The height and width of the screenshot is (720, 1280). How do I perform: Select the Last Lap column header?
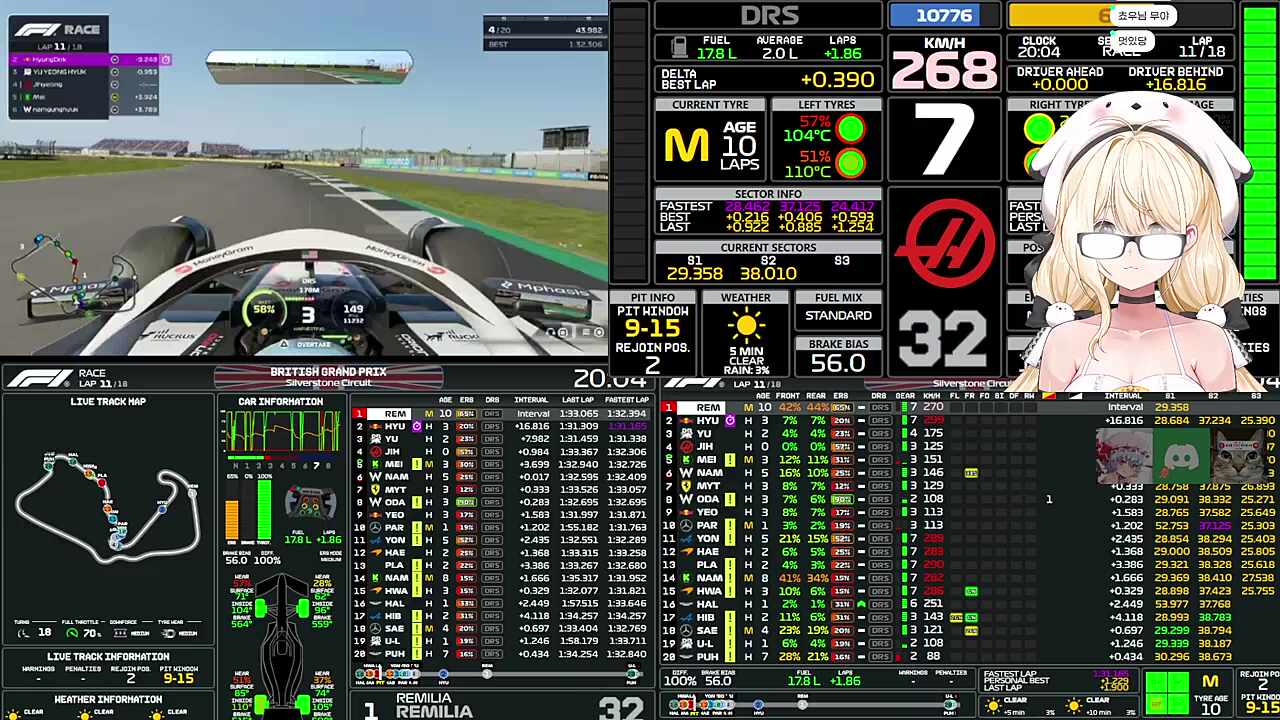tap(577, 400)
